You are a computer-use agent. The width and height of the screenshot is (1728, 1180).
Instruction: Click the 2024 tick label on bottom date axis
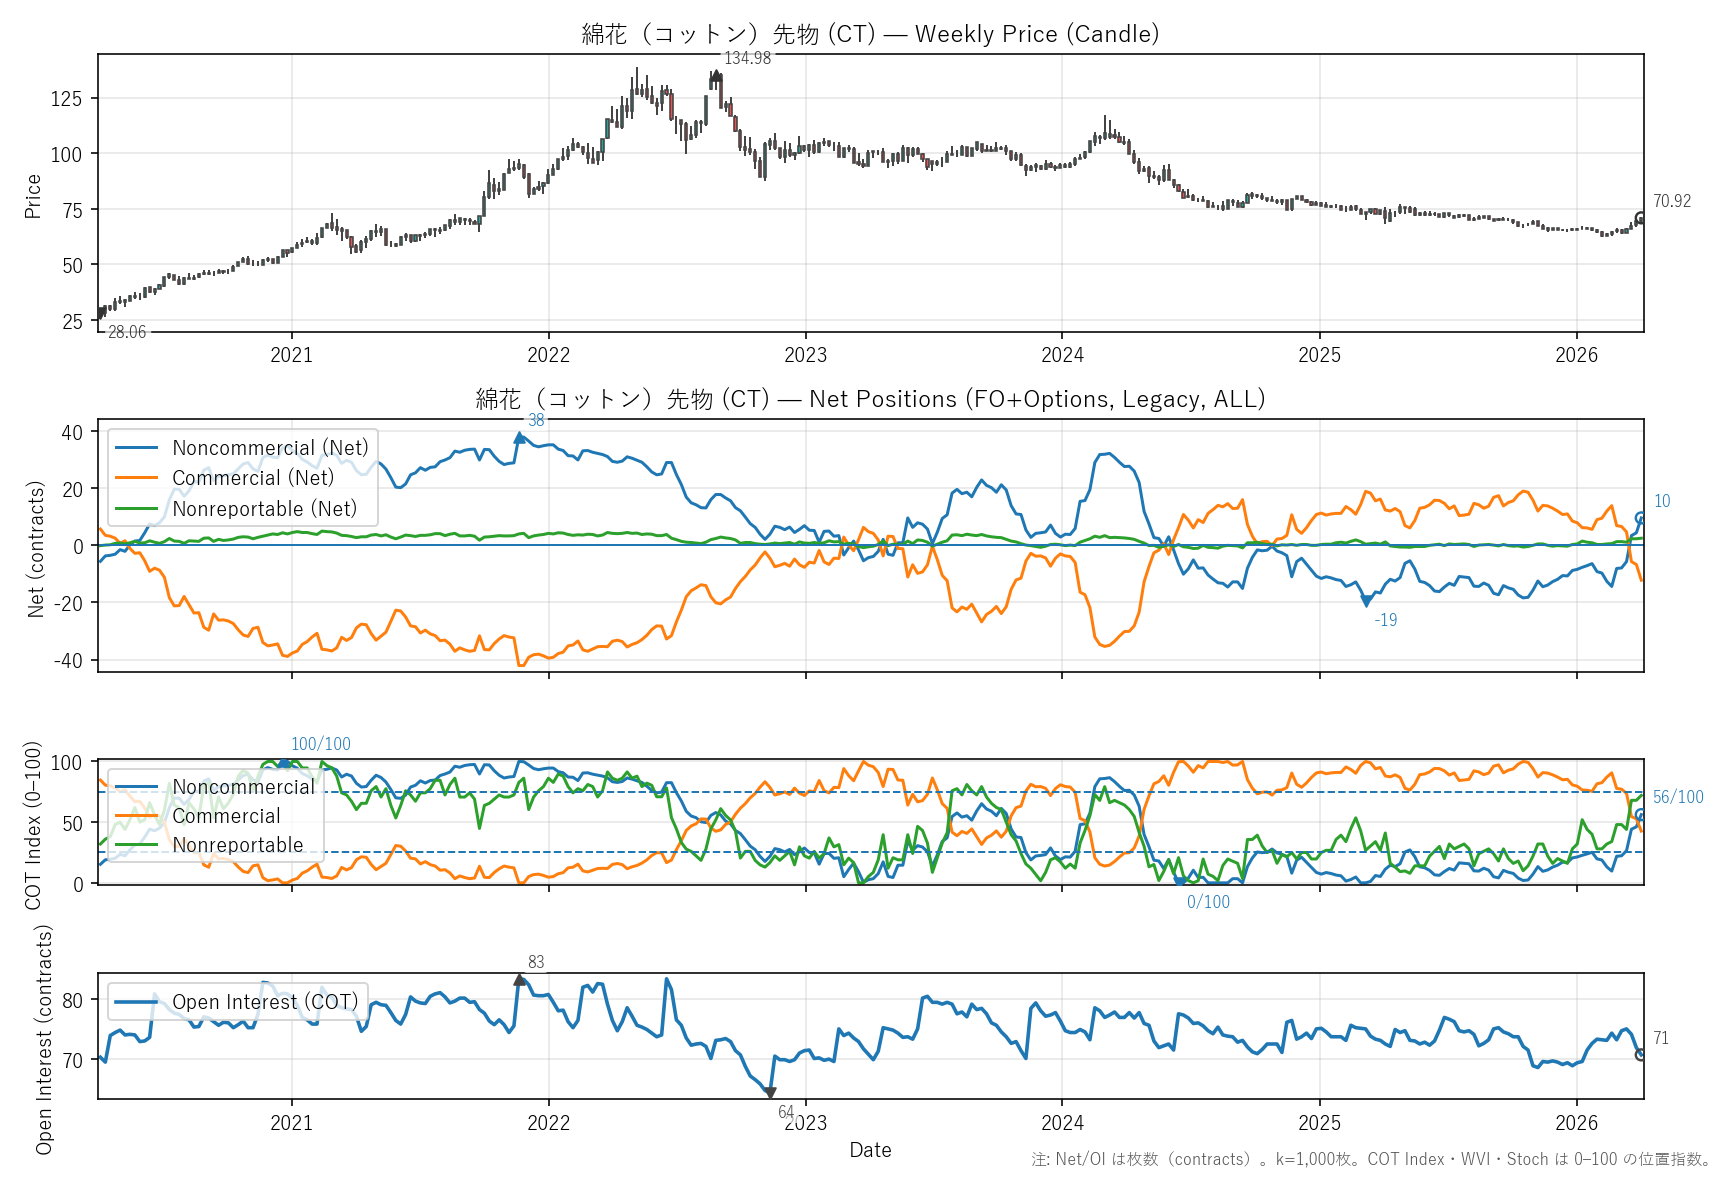[1062, 1123]
